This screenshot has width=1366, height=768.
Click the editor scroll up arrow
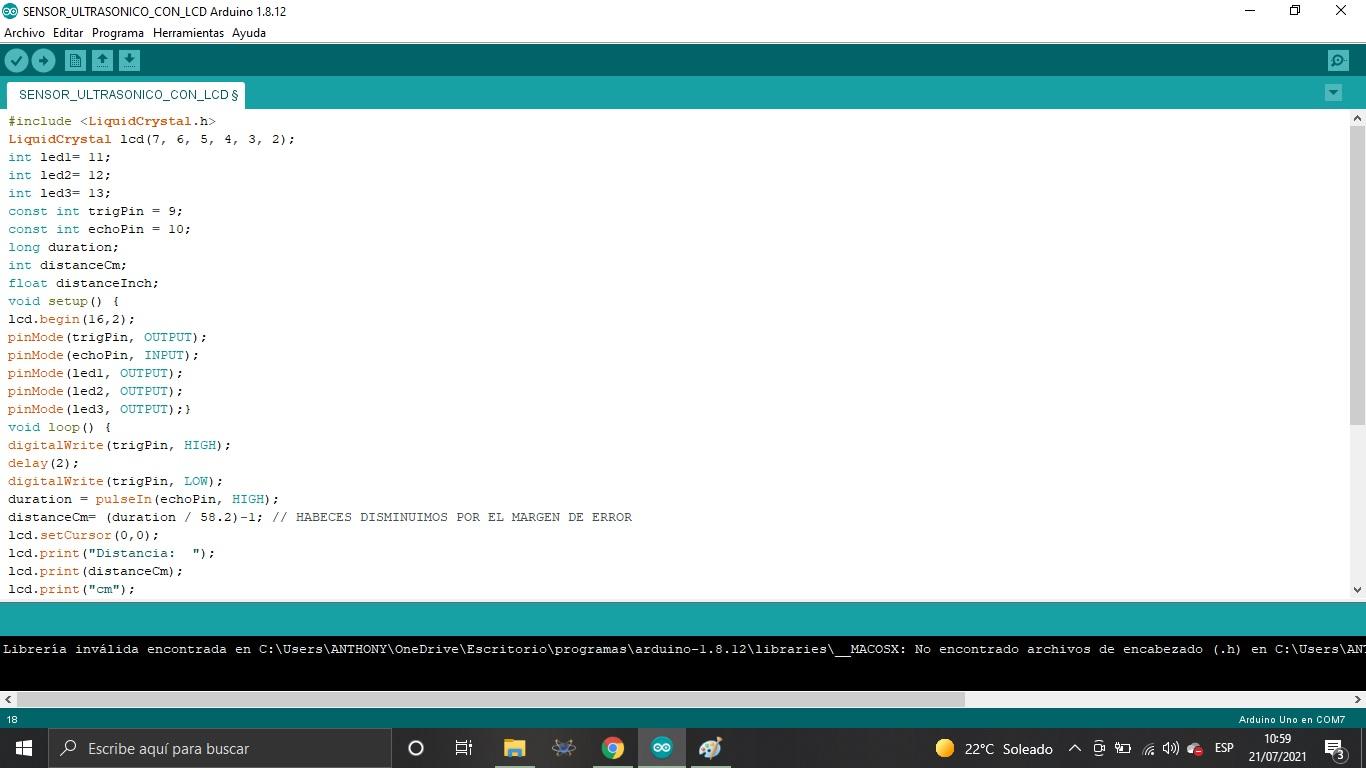(x=1357, y=118)
